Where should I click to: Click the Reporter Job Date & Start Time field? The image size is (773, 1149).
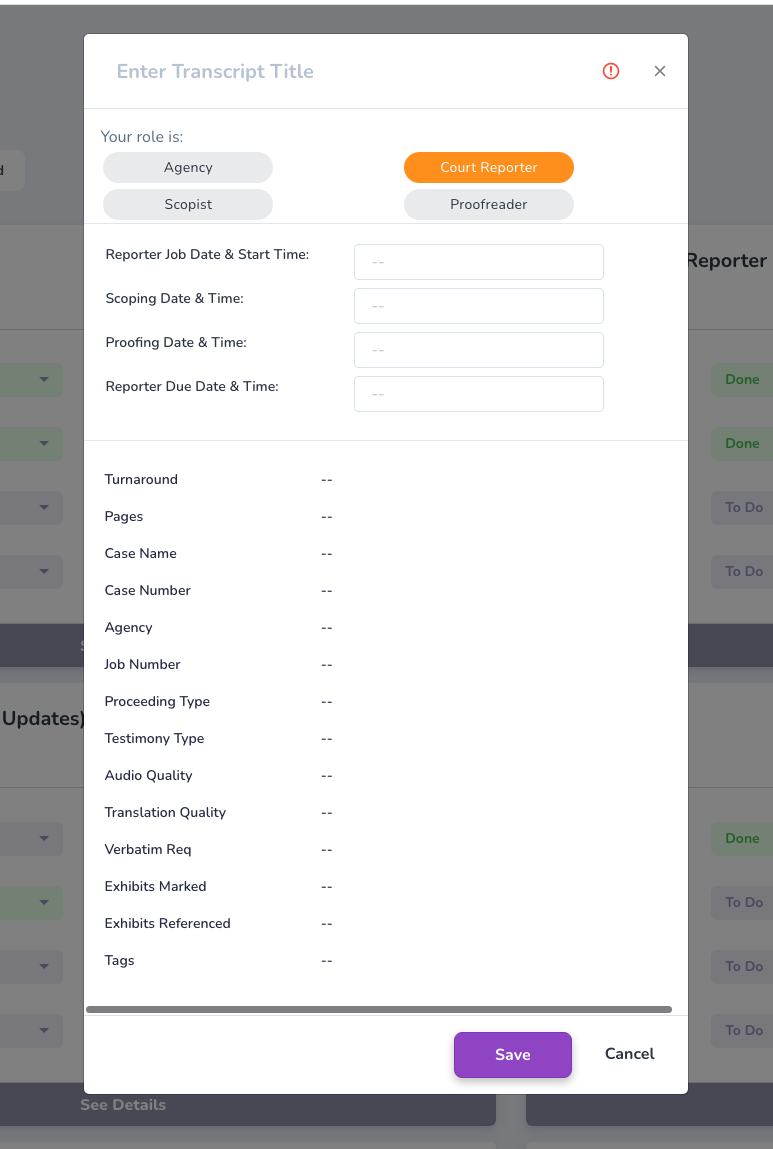point(479,262)
